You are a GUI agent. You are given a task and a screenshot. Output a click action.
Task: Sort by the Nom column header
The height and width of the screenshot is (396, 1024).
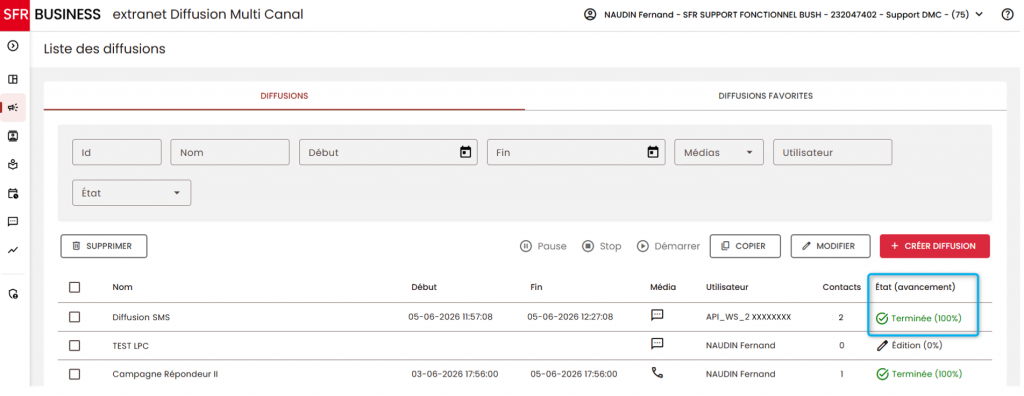122,287
